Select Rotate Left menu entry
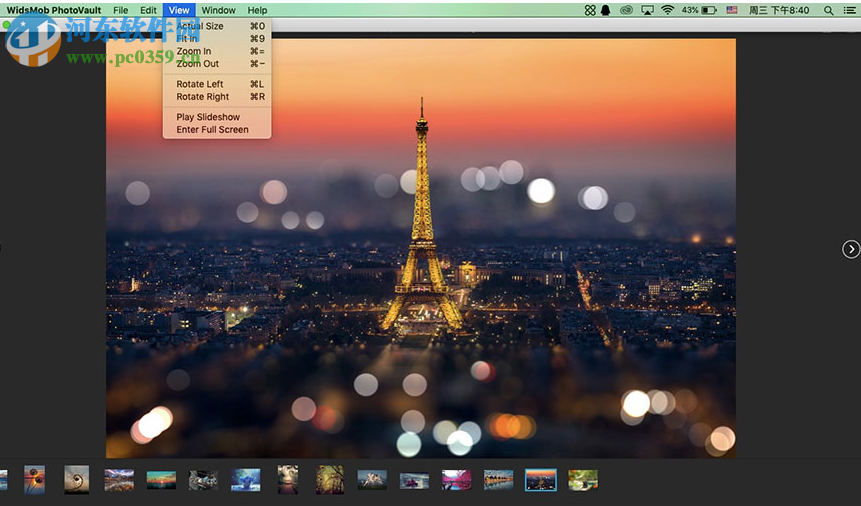Viewport: 861px width, 506px height. pyautogui.click(x=217, y=84)
